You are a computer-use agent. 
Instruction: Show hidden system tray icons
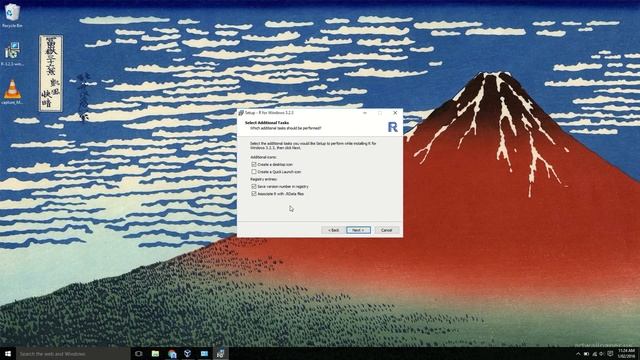(578, 354)
